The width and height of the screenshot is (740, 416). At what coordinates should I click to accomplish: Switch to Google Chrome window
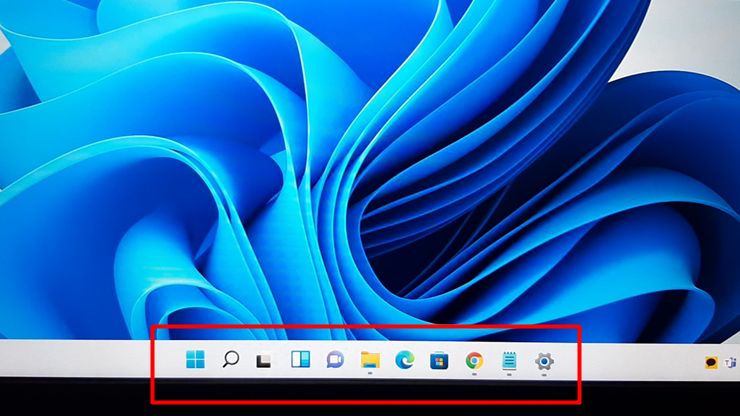(474, 361)
